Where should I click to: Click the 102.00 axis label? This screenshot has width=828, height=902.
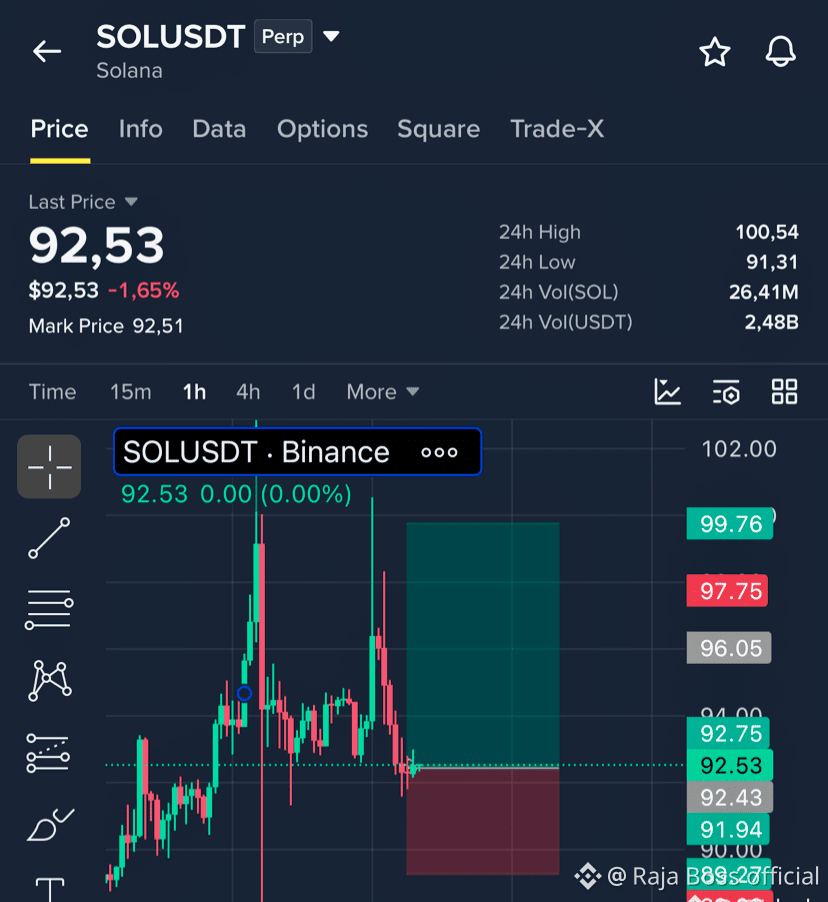[739, 449]
